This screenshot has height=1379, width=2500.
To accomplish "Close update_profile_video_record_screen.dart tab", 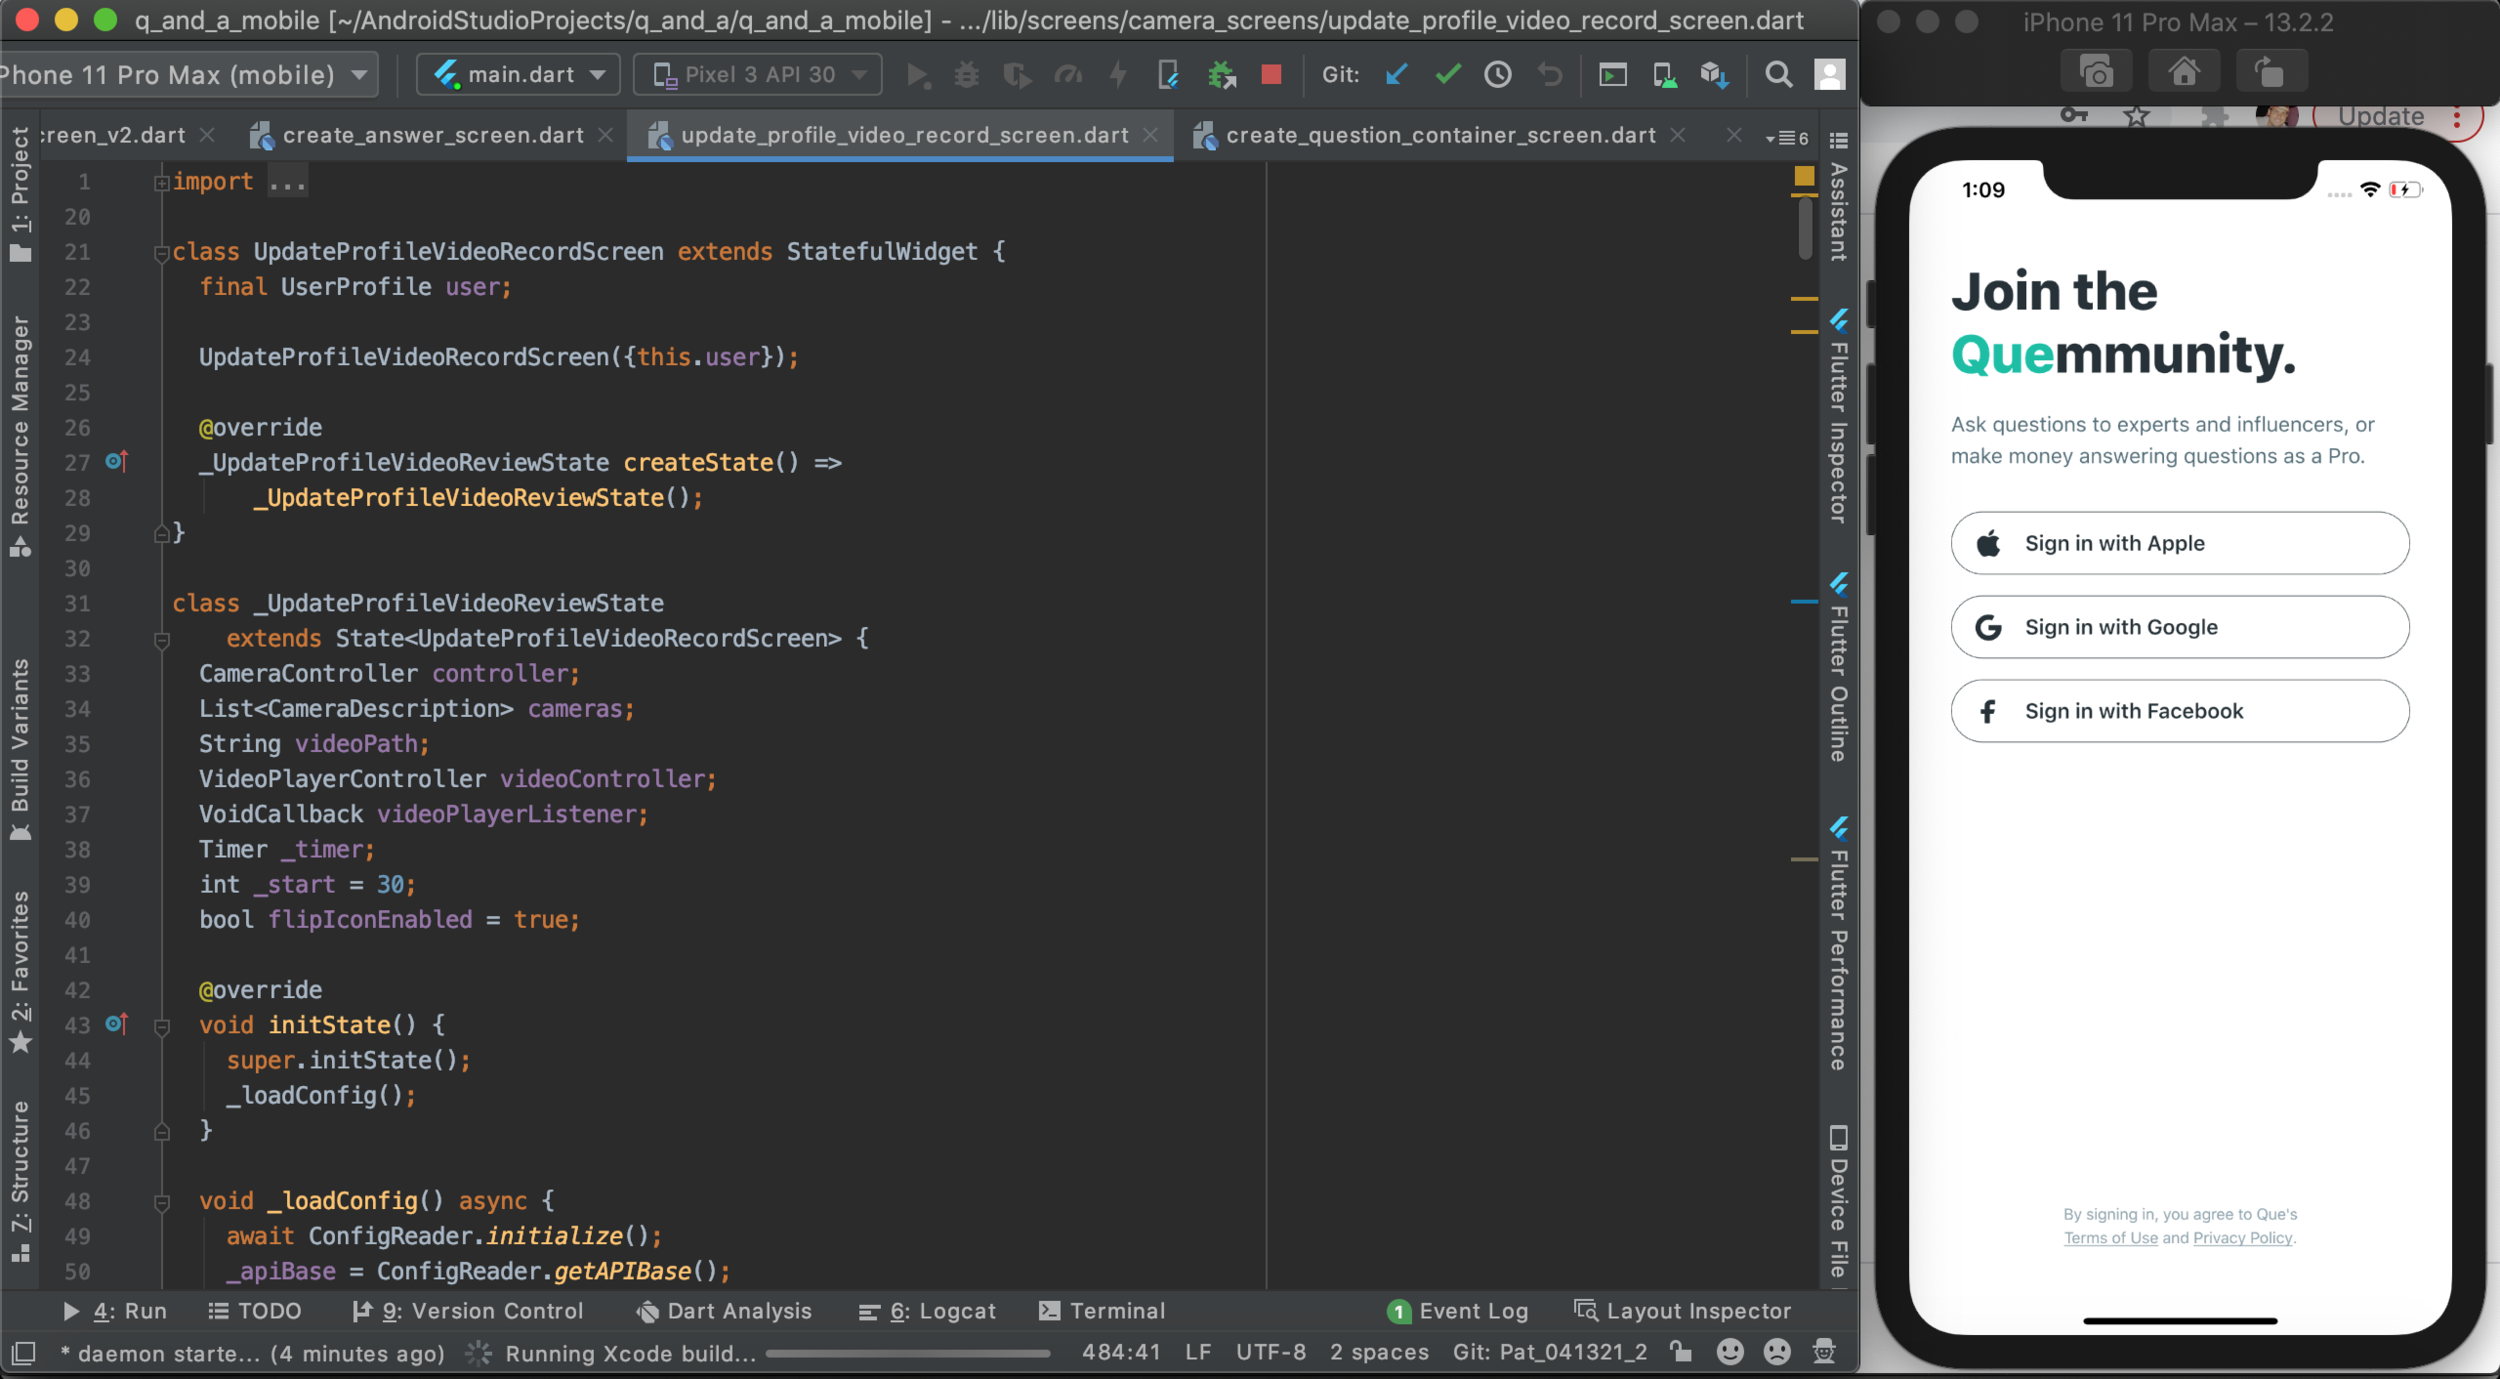I will pyautogui.click(x=1151, y=135).
